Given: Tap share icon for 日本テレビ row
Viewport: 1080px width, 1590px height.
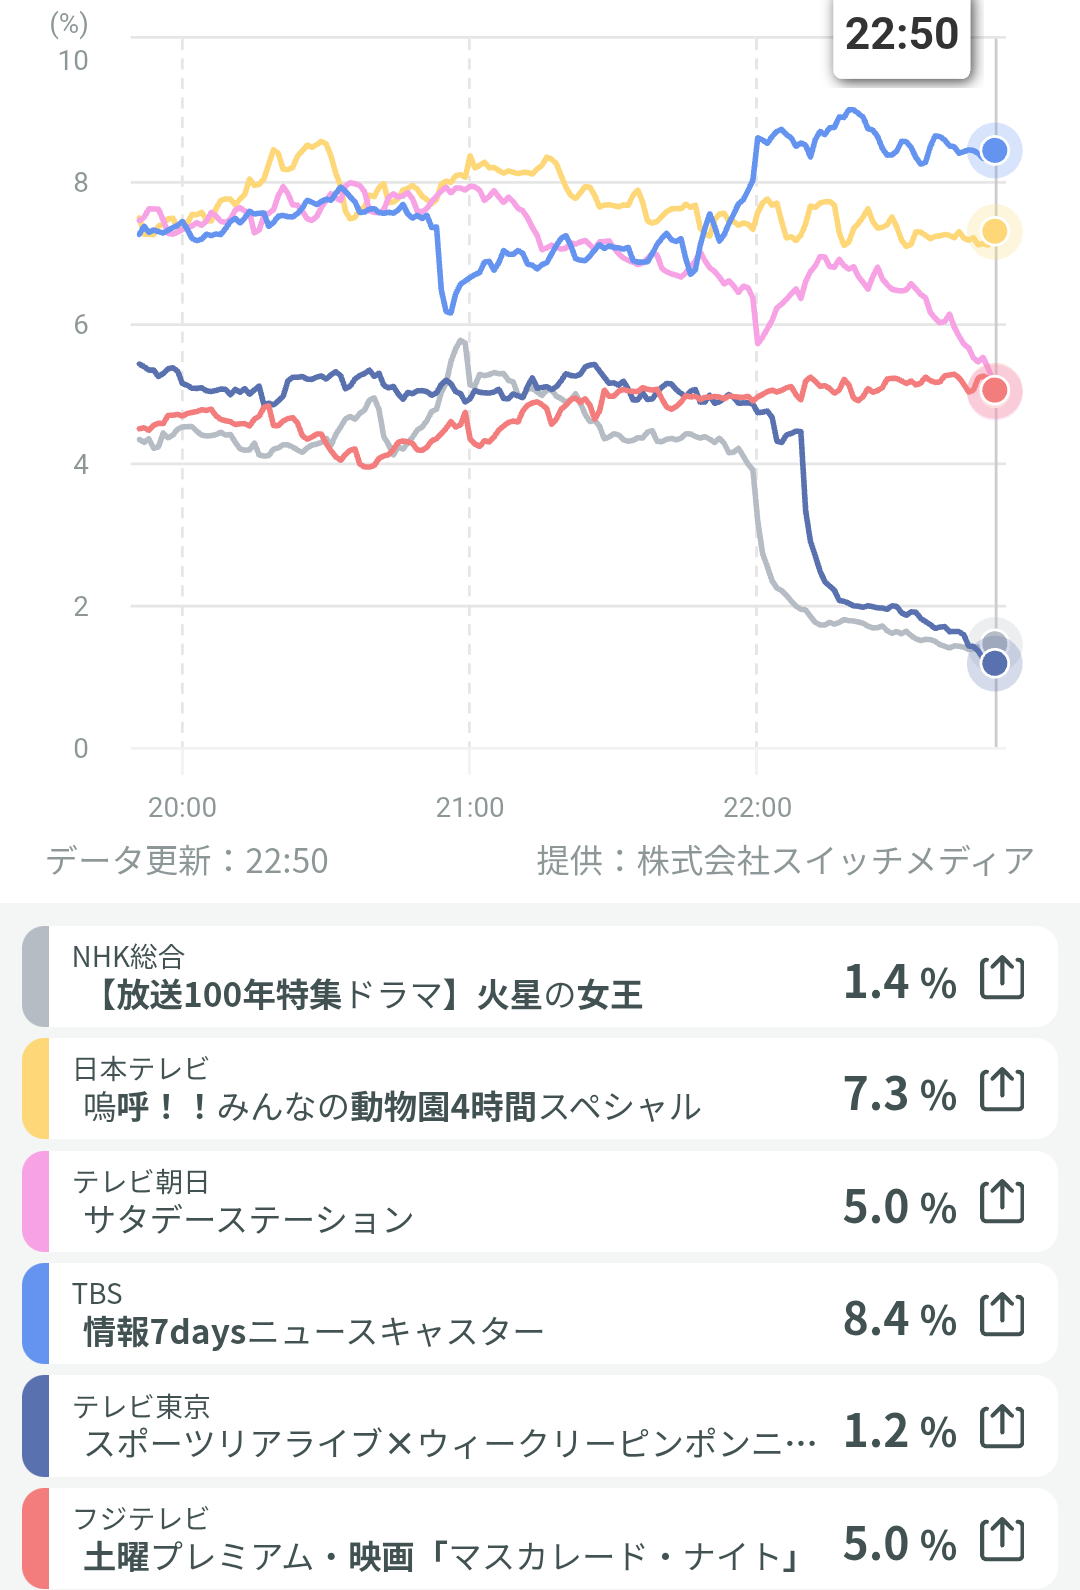Looking at the screenshot, I should coord(1002,1089).
